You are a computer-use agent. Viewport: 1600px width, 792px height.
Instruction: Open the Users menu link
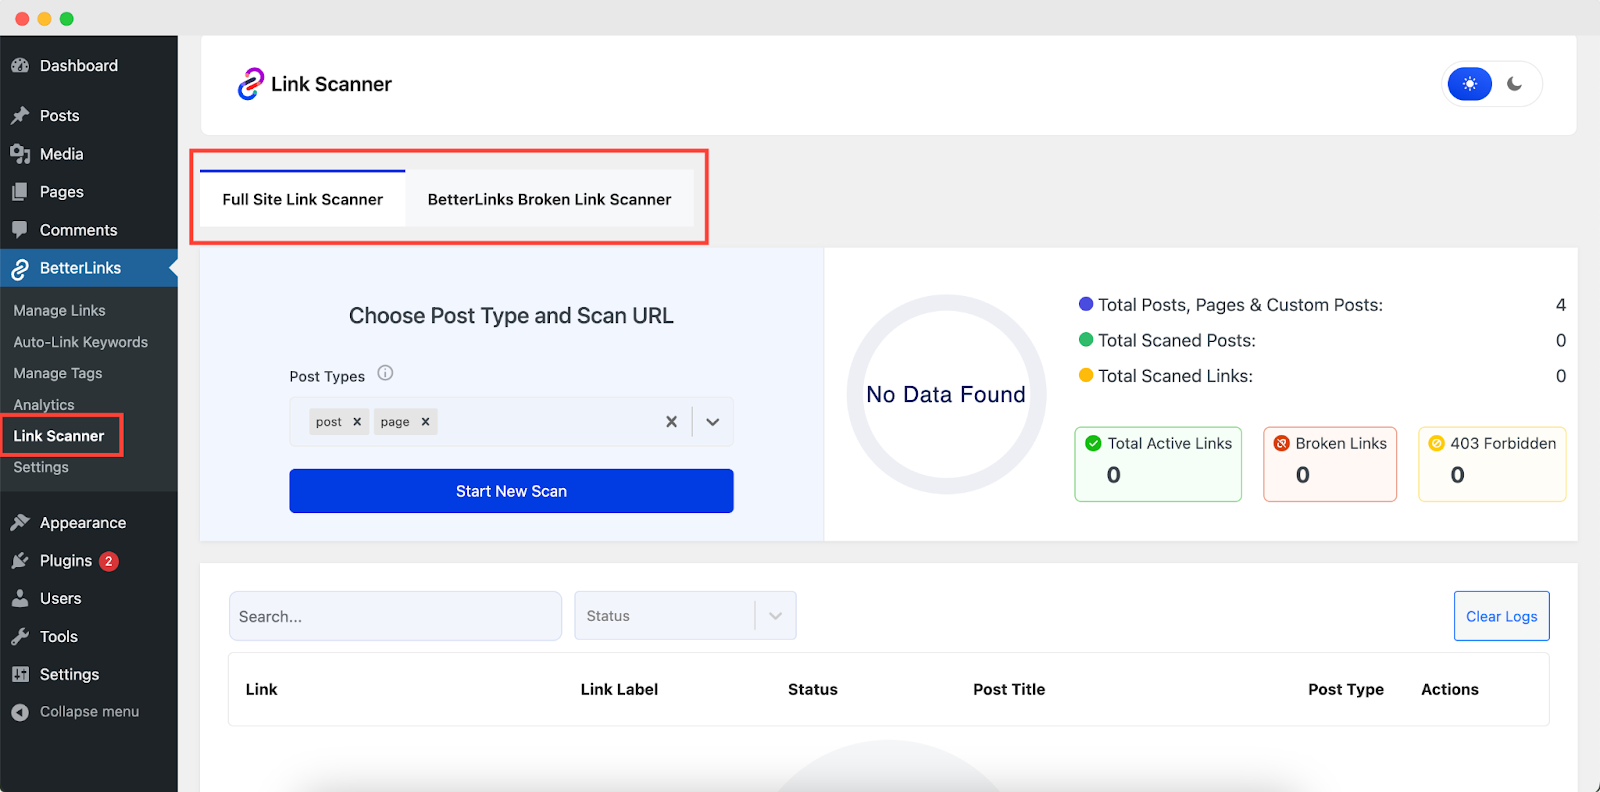(61, 599)
